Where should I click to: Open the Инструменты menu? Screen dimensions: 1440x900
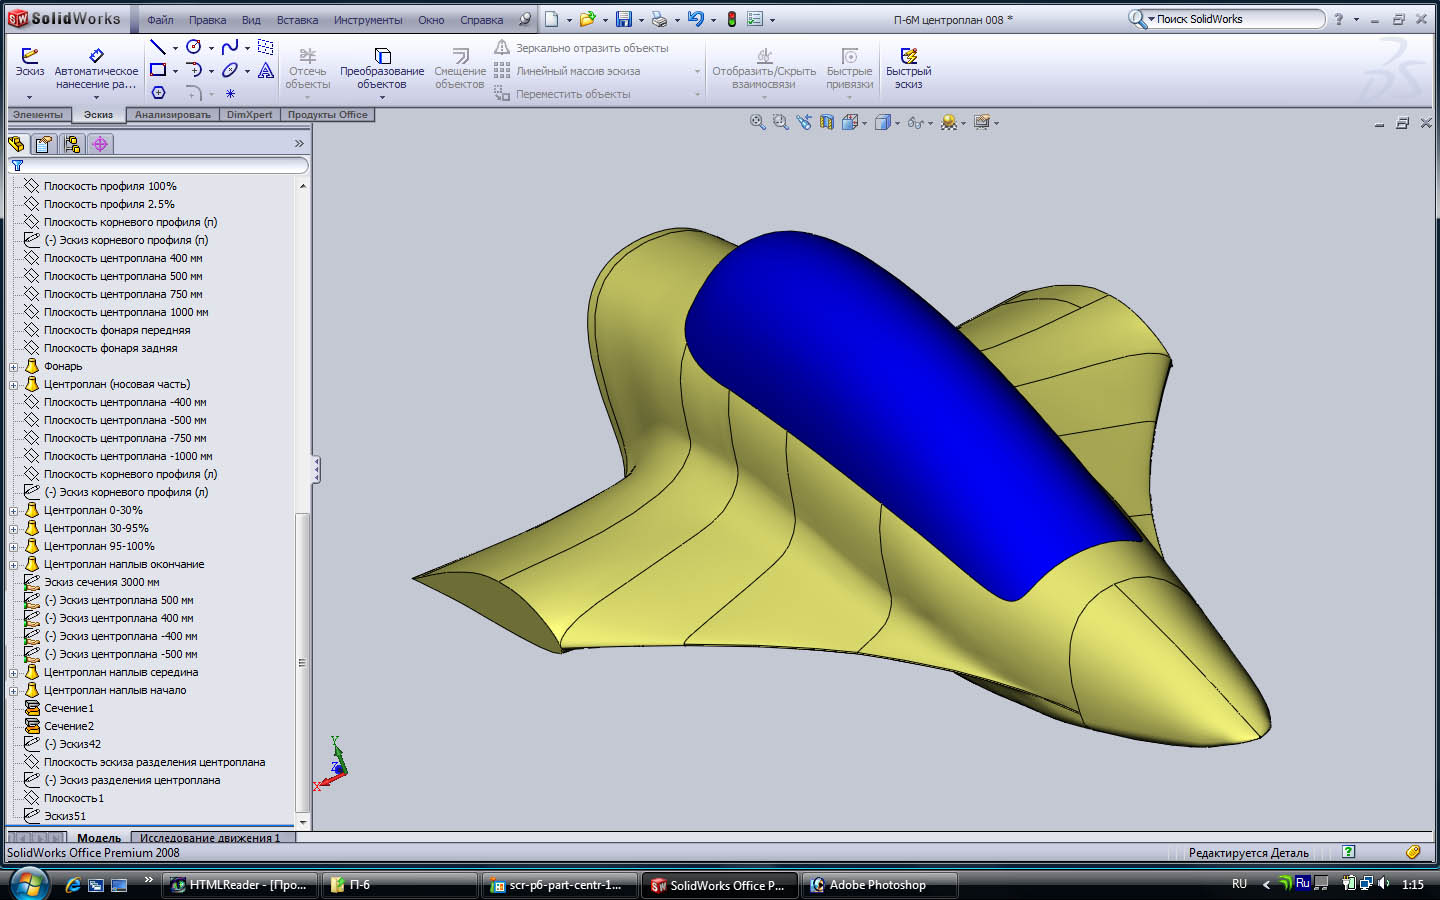point(368,20)
